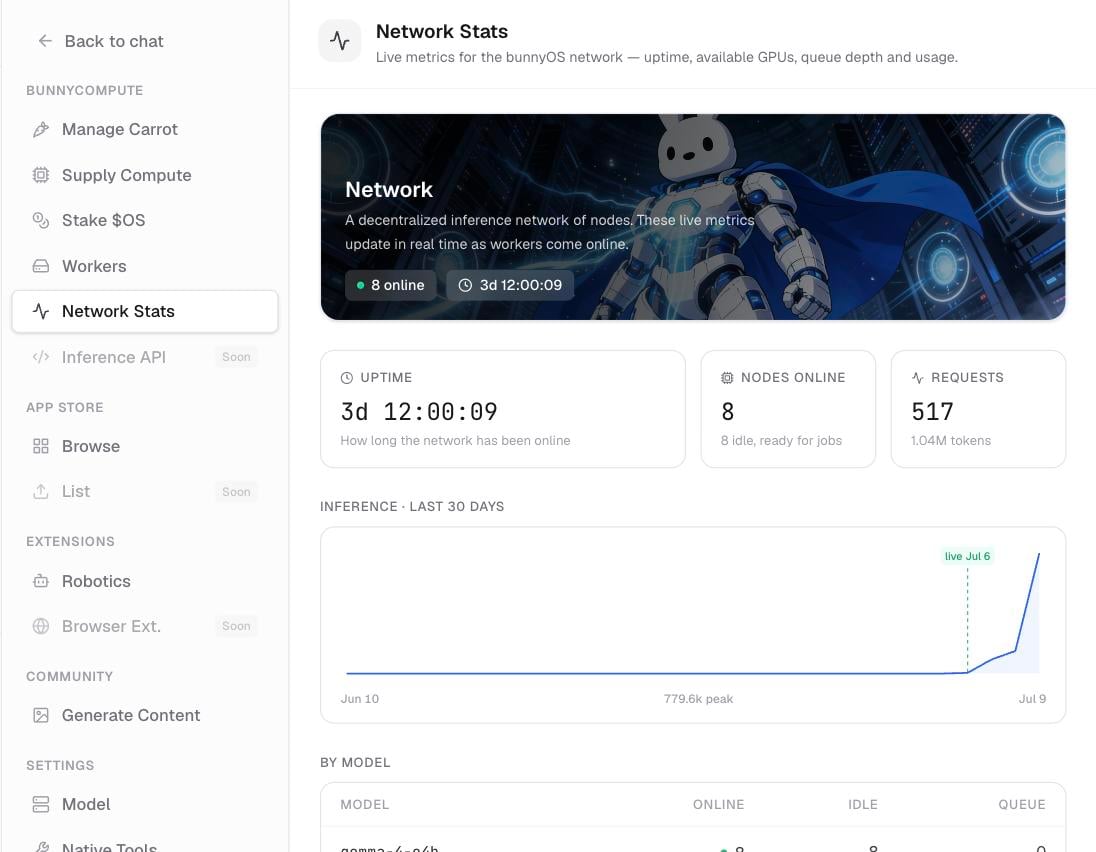
Task: Click the Requests value 517
Action: click(x=932, y=412)
